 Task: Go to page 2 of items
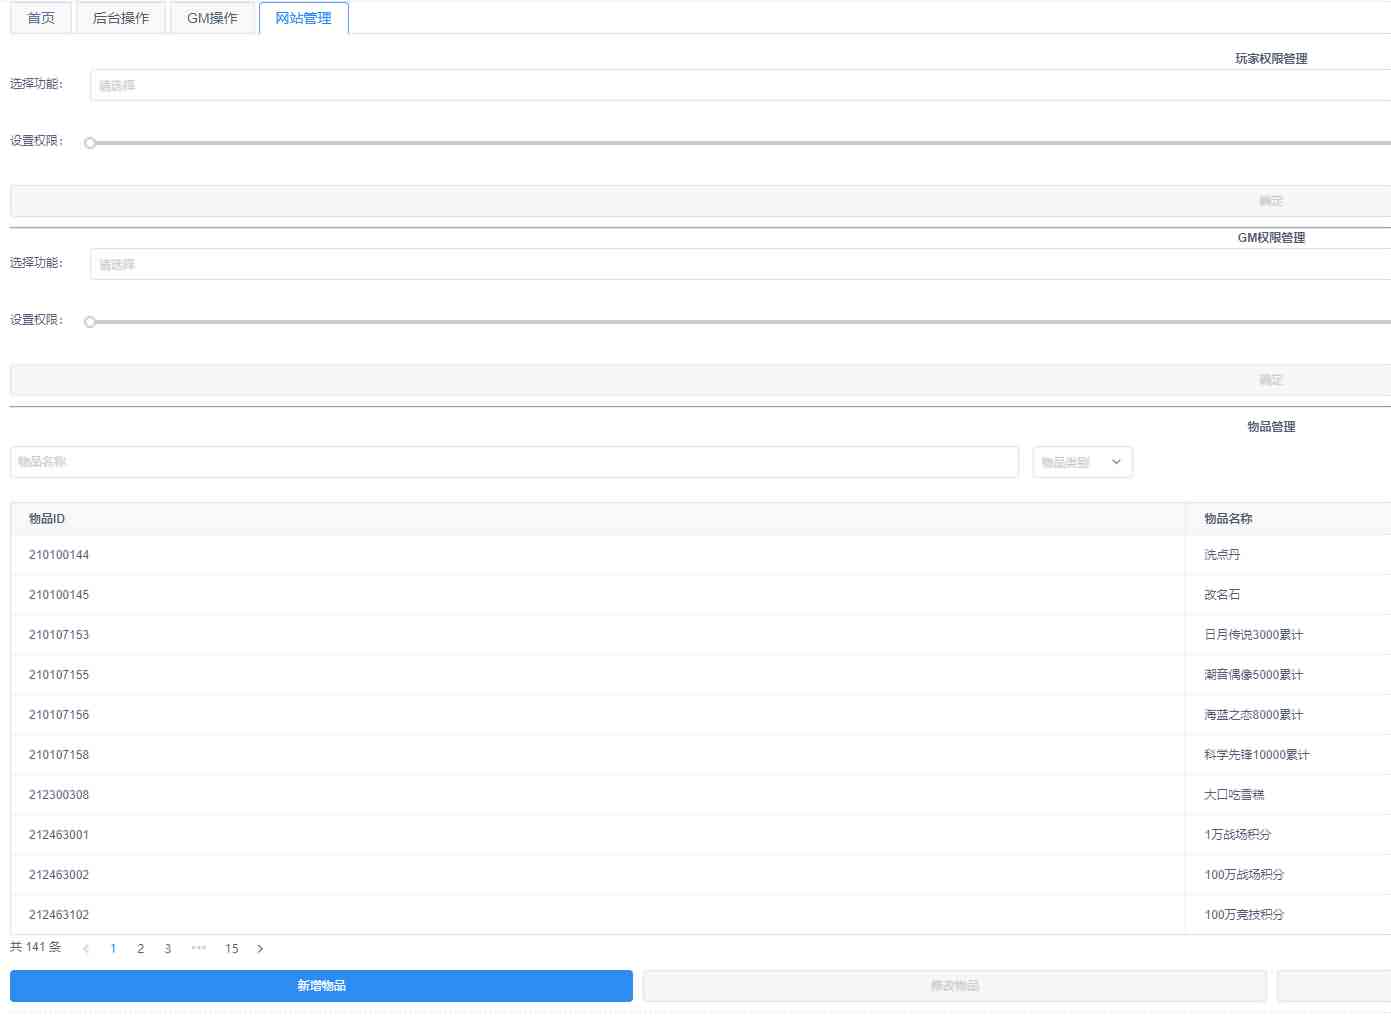click(140, 949)
